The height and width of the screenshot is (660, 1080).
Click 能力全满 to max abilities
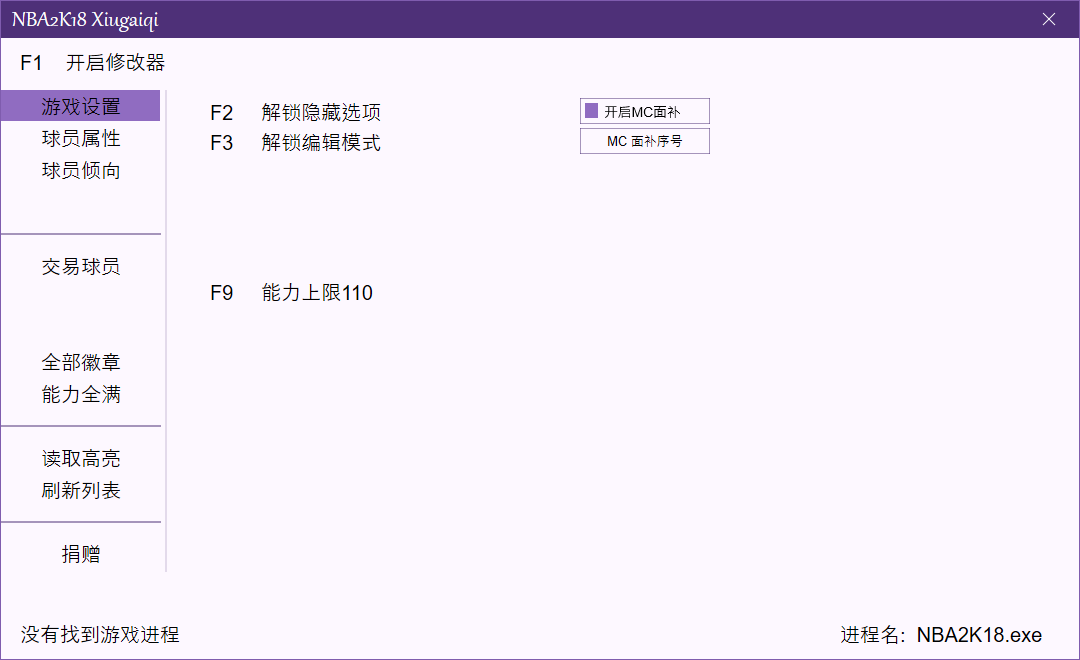coord(81,395)
